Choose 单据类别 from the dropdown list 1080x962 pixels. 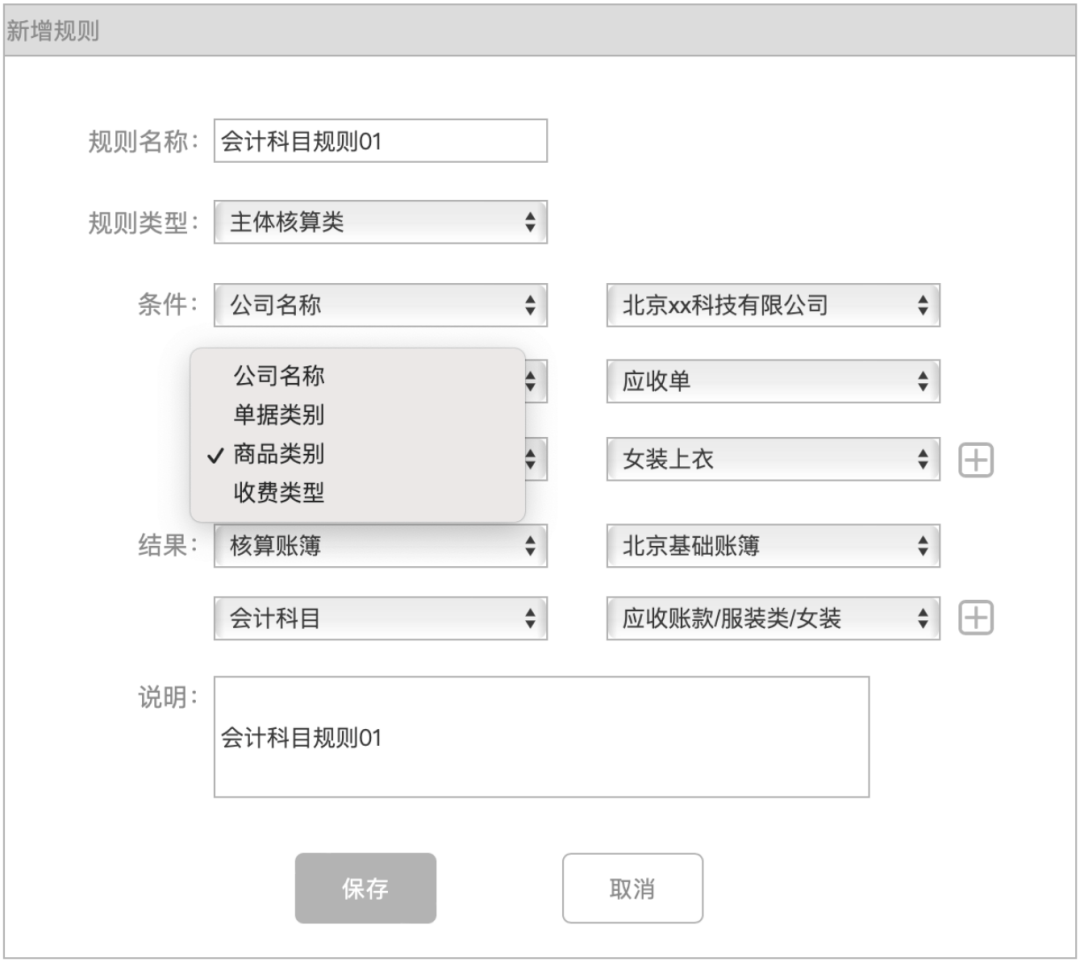(279, 415)
